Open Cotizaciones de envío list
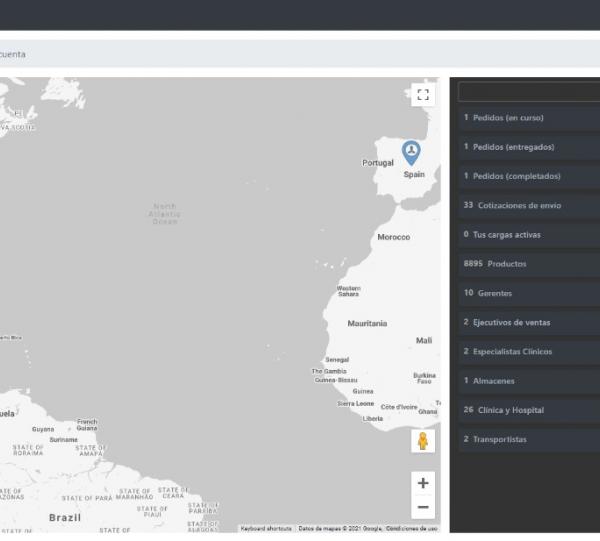This screenshot has height=541, width=600. pyautogui.click(x=529, y=205)
